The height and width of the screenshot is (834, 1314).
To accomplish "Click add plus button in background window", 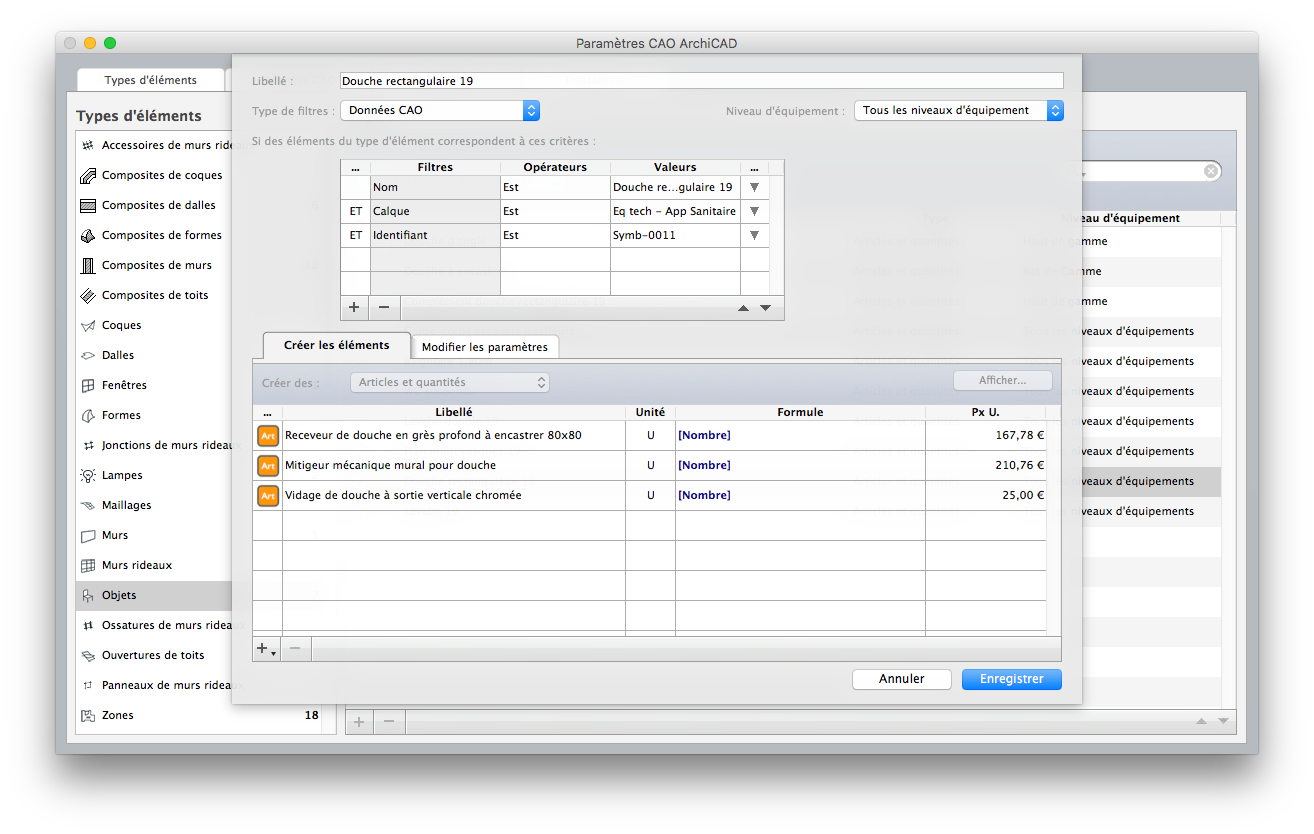I will 360,721.
